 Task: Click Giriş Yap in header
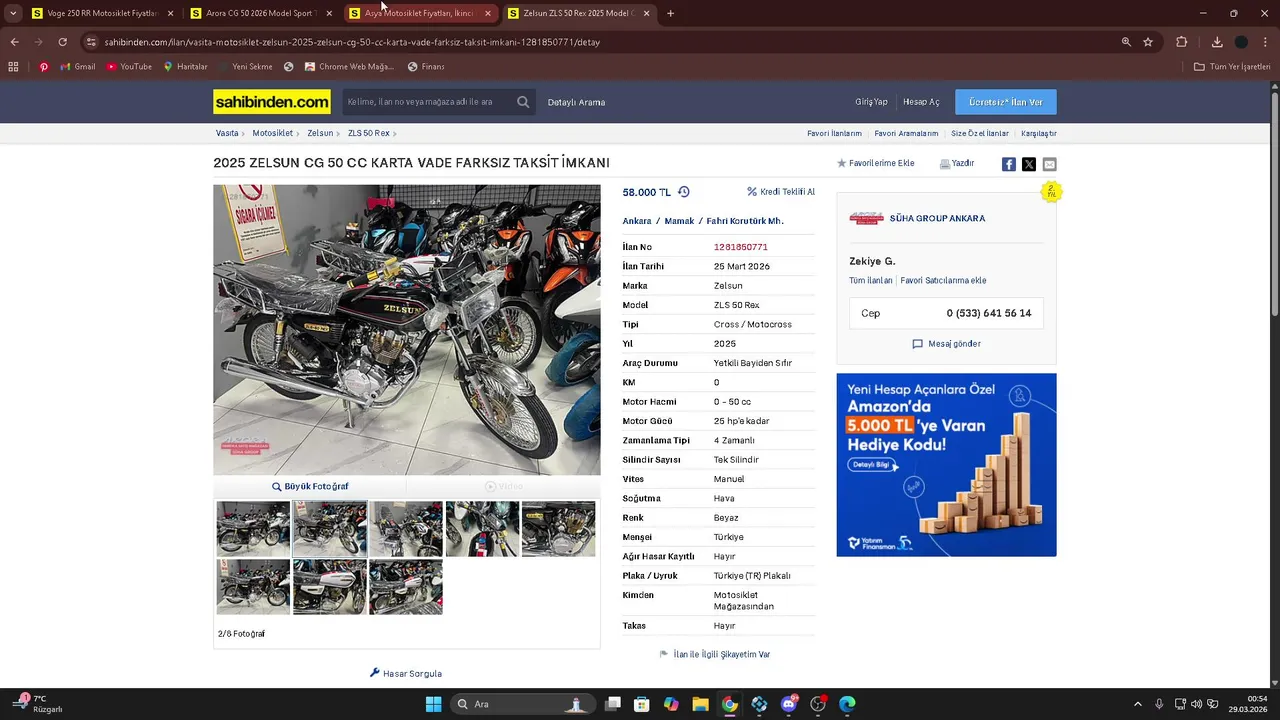871,102
